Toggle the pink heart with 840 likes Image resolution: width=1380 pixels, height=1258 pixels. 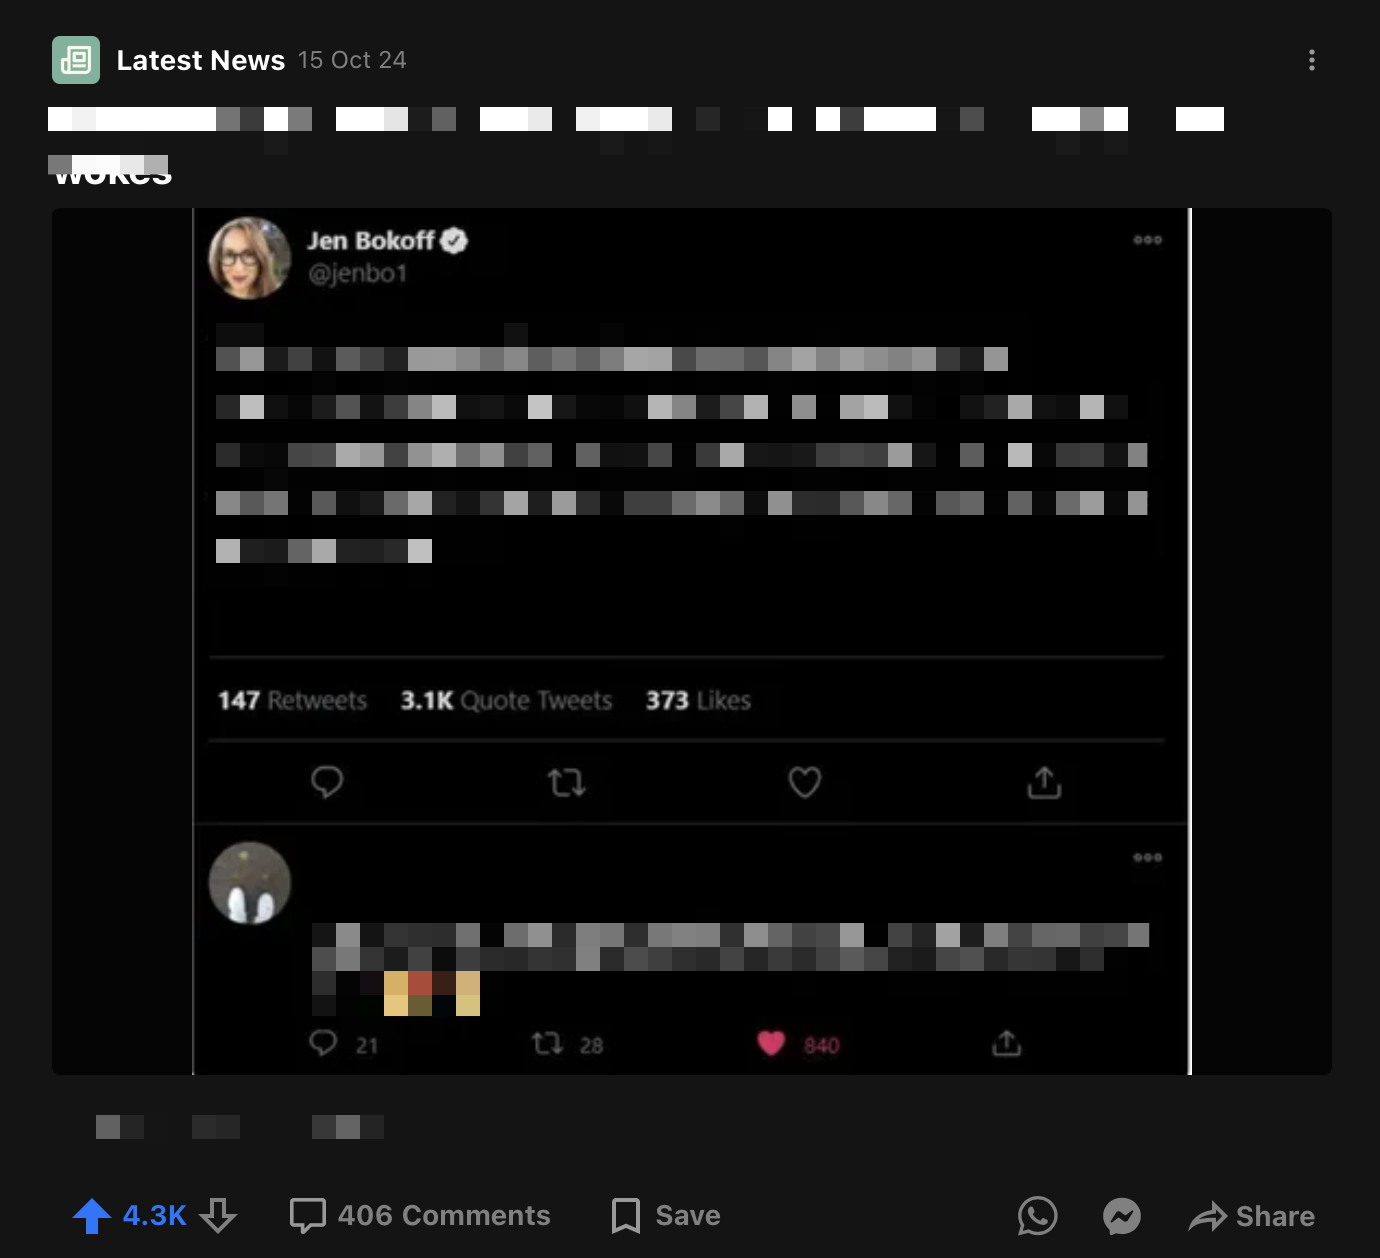click(771, 1043)
